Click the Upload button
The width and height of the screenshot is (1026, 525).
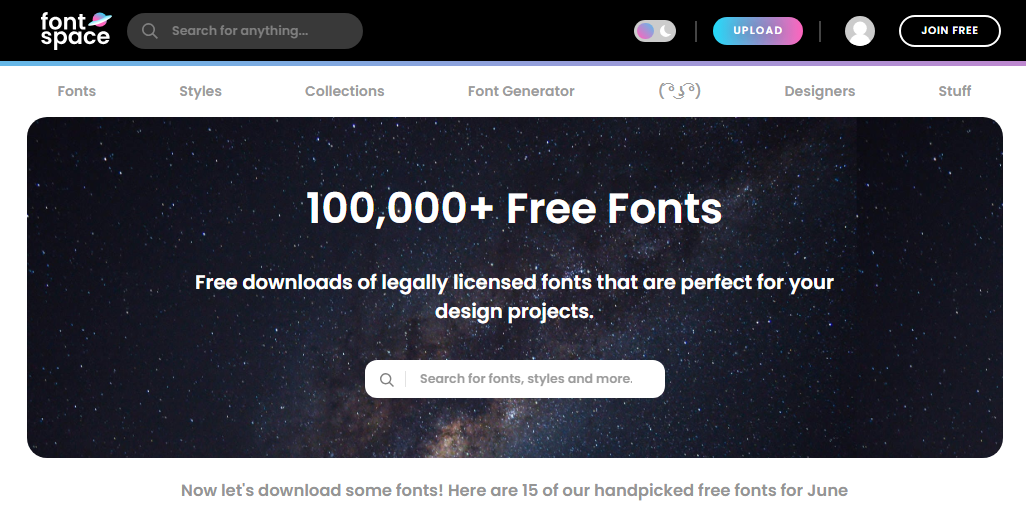coord(758,31)
